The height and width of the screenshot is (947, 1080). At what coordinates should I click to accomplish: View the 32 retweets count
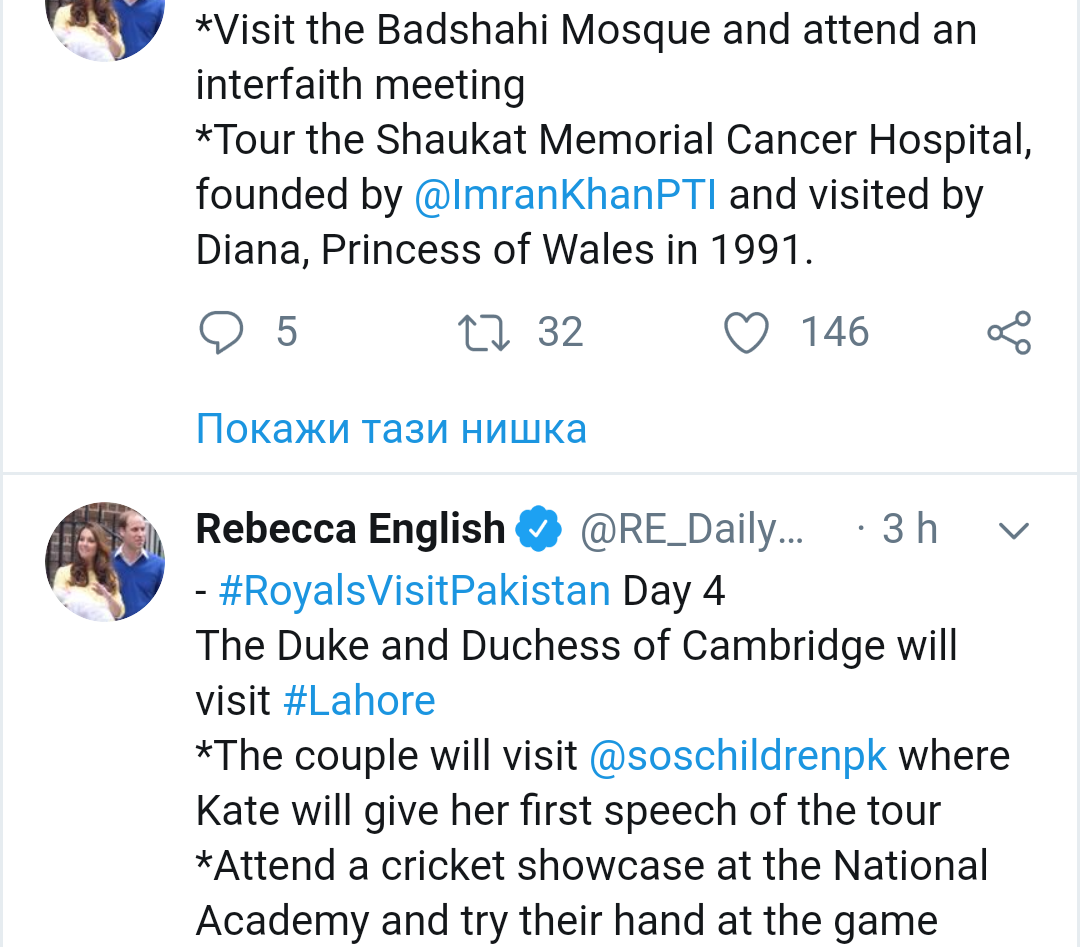coord(560,332)
